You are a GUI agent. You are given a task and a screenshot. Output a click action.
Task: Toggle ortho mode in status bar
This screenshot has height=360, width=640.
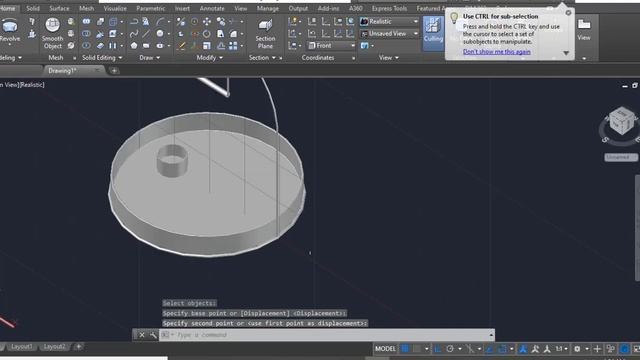pos(438,349)
